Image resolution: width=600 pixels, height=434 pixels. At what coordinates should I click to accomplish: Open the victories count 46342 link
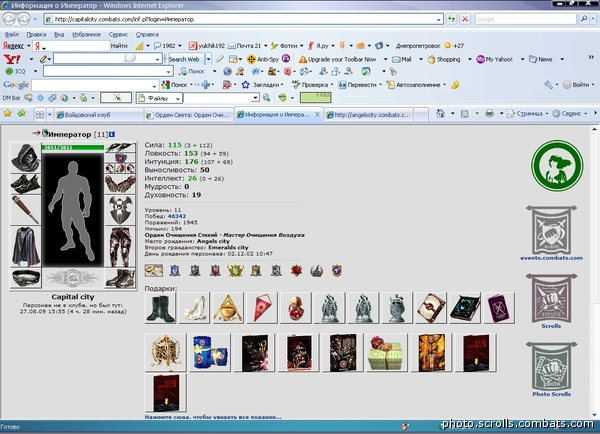click(177, 216)
